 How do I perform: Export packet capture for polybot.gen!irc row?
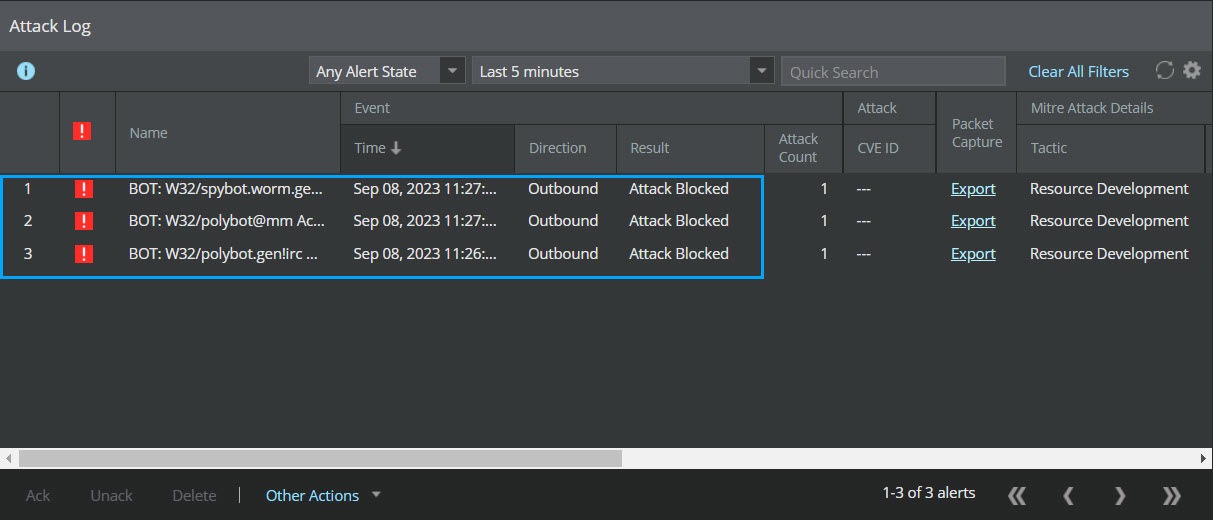tap(973, 254)
